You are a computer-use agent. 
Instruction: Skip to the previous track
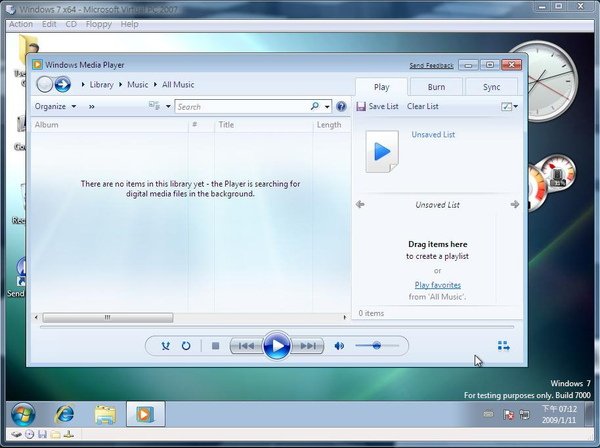[246, 346]
